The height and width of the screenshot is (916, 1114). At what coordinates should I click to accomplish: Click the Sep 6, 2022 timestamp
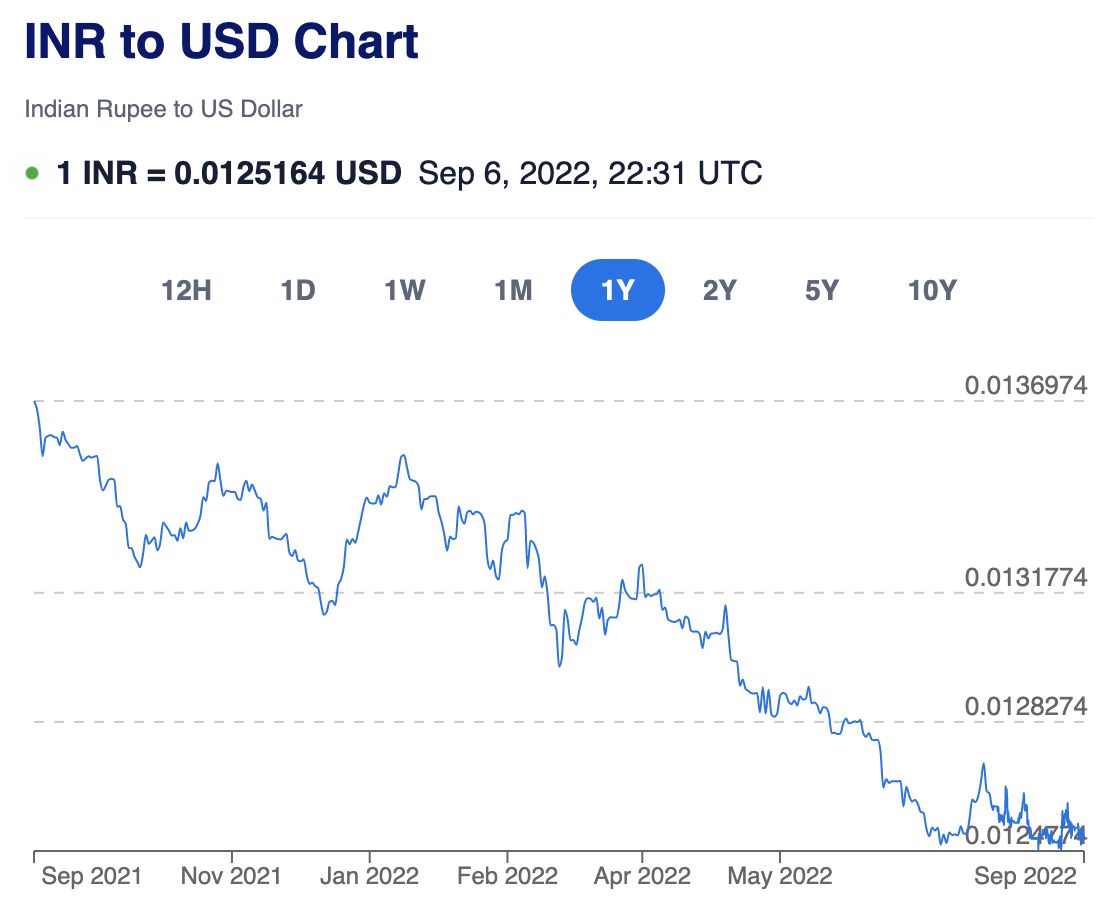[590, 173]
